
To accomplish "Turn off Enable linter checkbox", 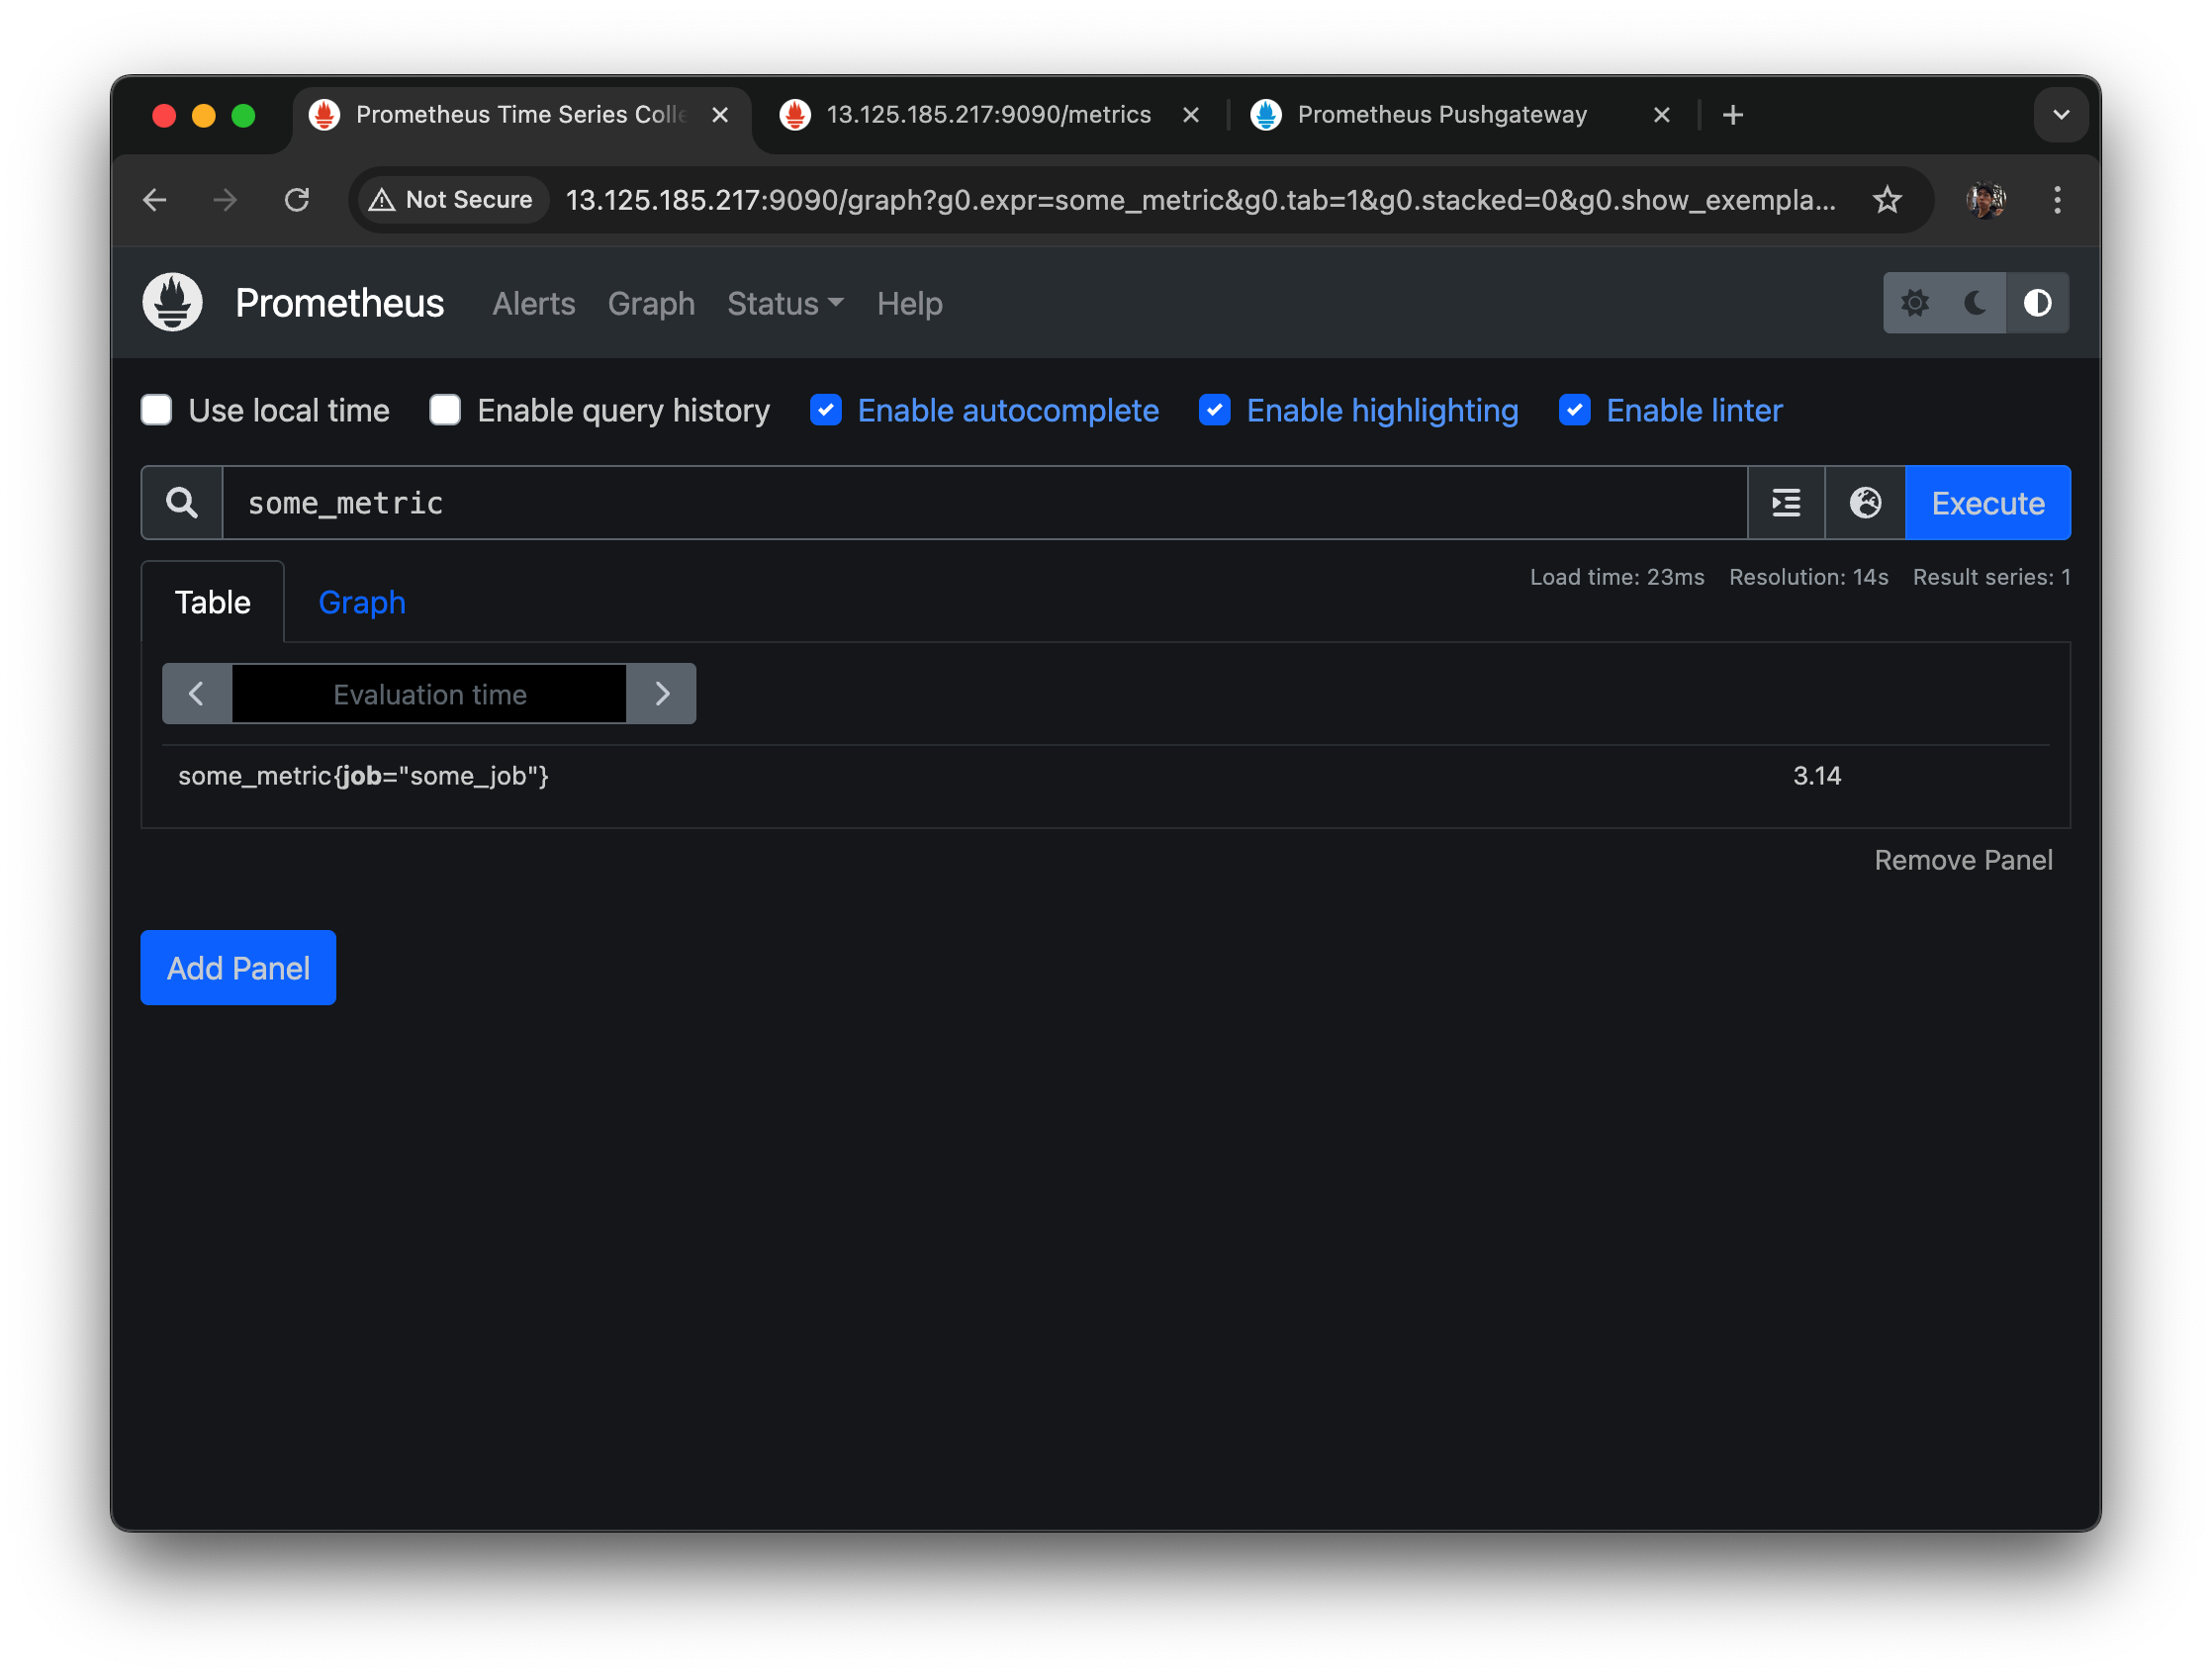I will (x=1574, y=410).
